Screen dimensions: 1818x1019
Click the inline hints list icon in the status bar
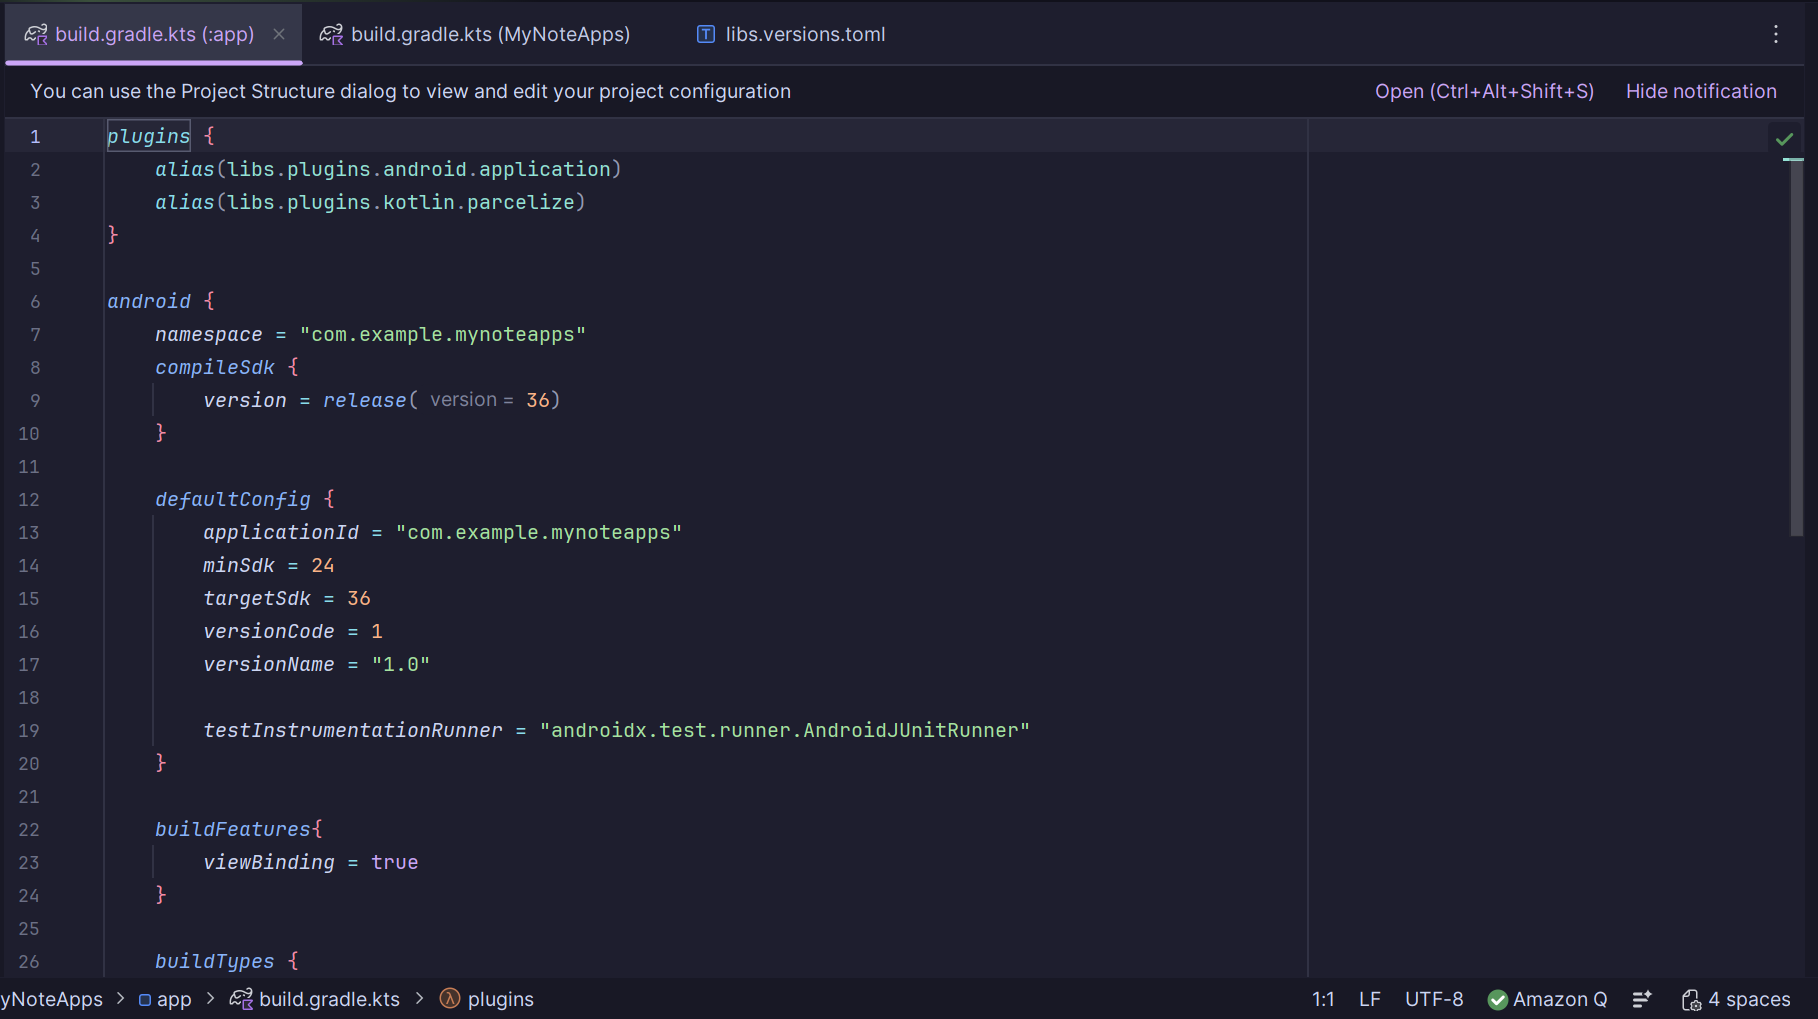pyautogui.click(x=1642, y=999)
